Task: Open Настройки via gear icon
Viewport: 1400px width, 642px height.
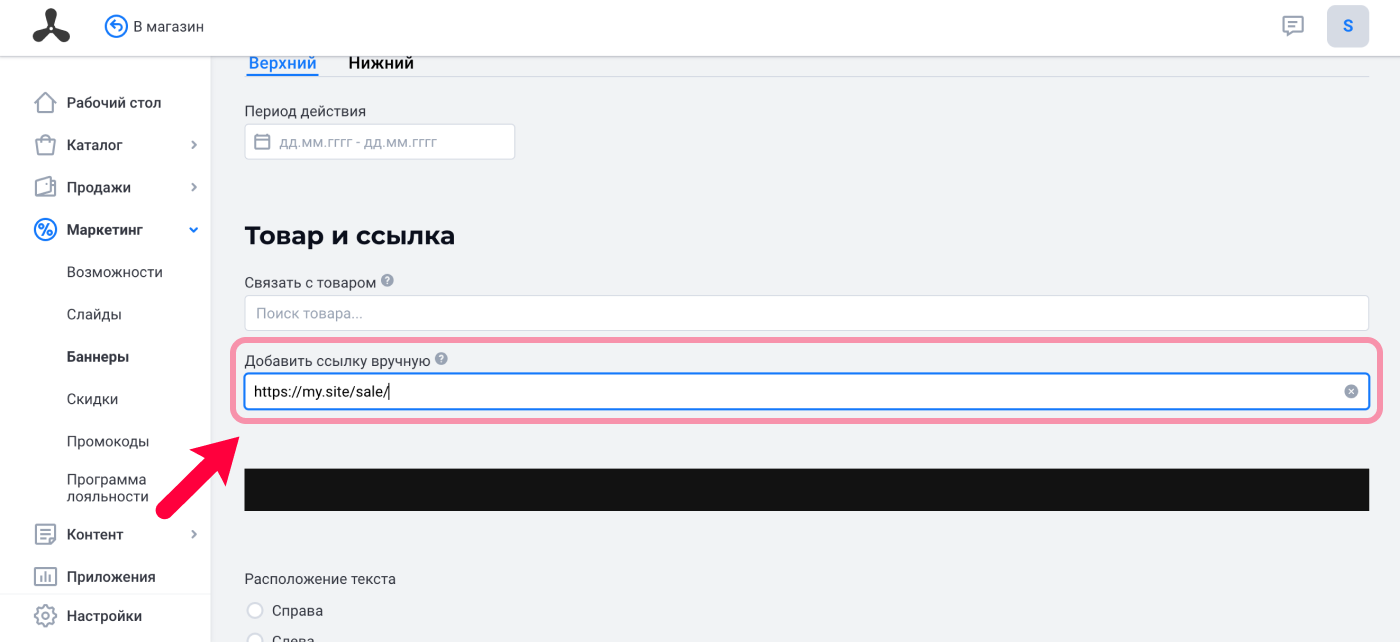Action: (x=45, y=616)
